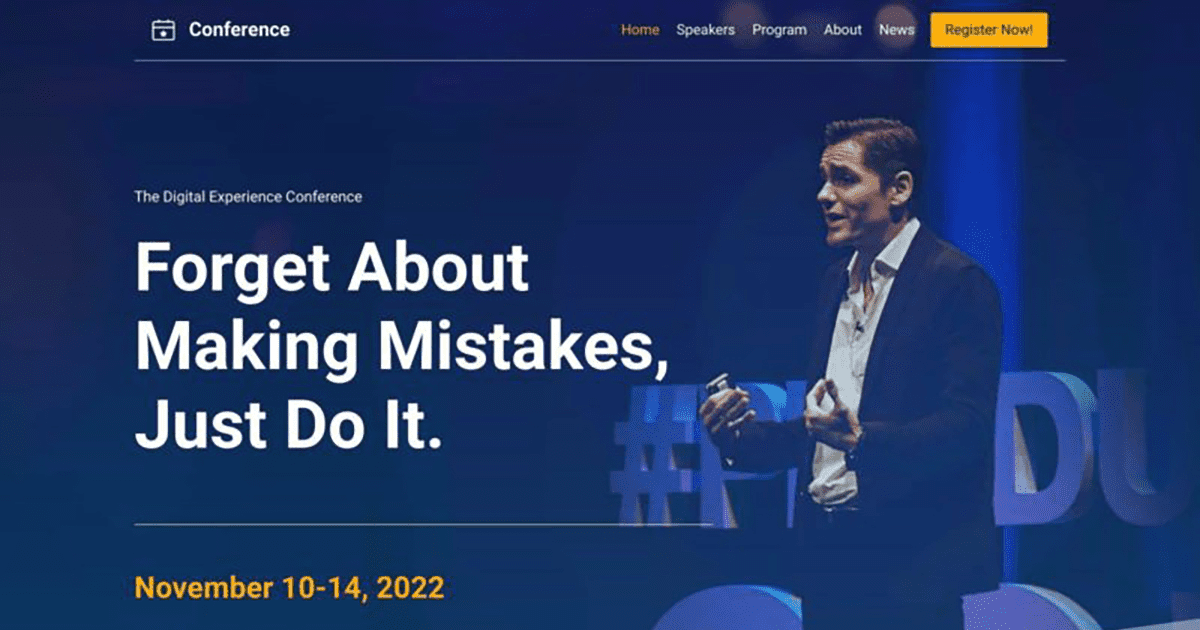1200x630 pixels.
Task: Open the Speakers page
Action: (x=705, y=30)
